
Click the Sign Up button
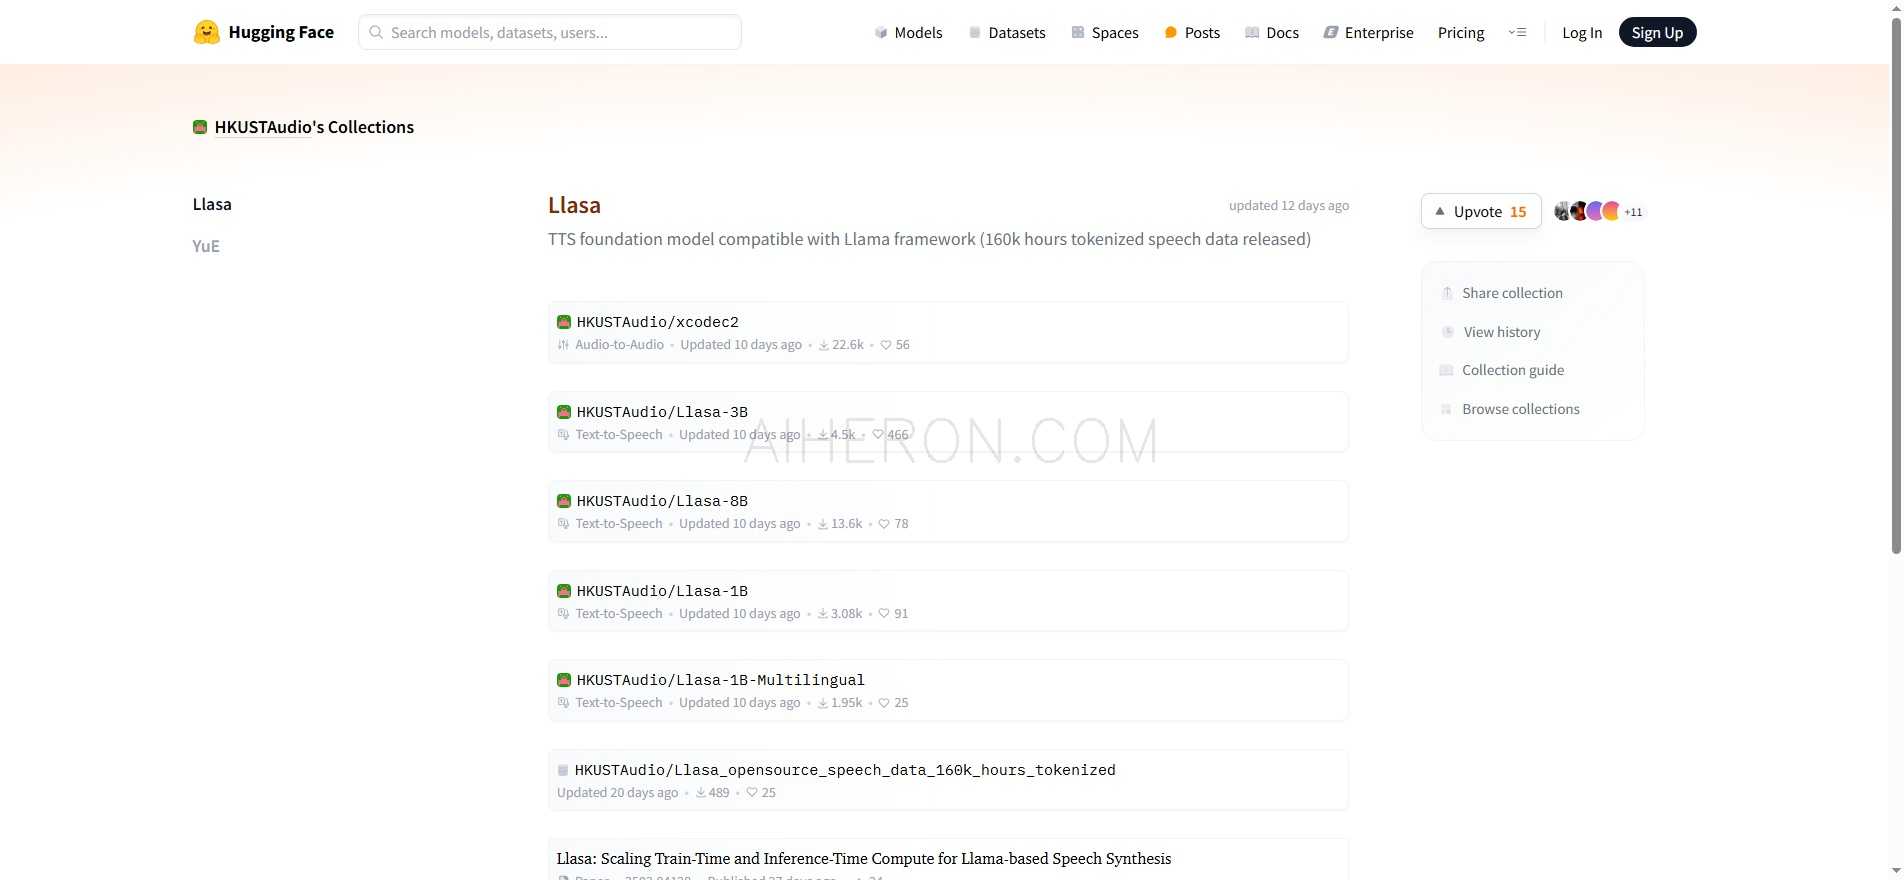(x=1657, y=32)
